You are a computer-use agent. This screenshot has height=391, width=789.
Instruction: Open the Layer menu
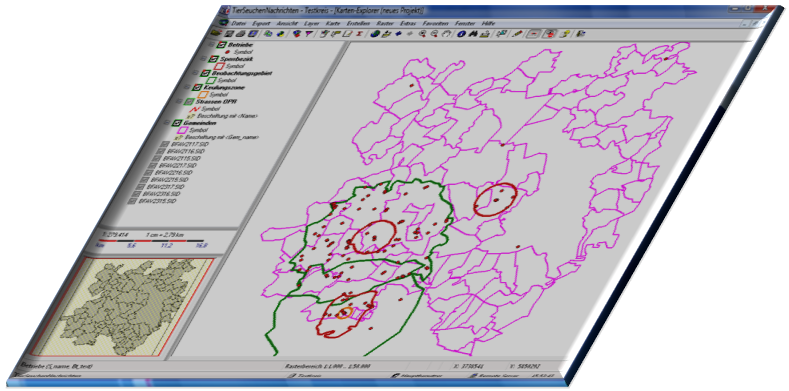pyautogui.click(x=311, y=24)
